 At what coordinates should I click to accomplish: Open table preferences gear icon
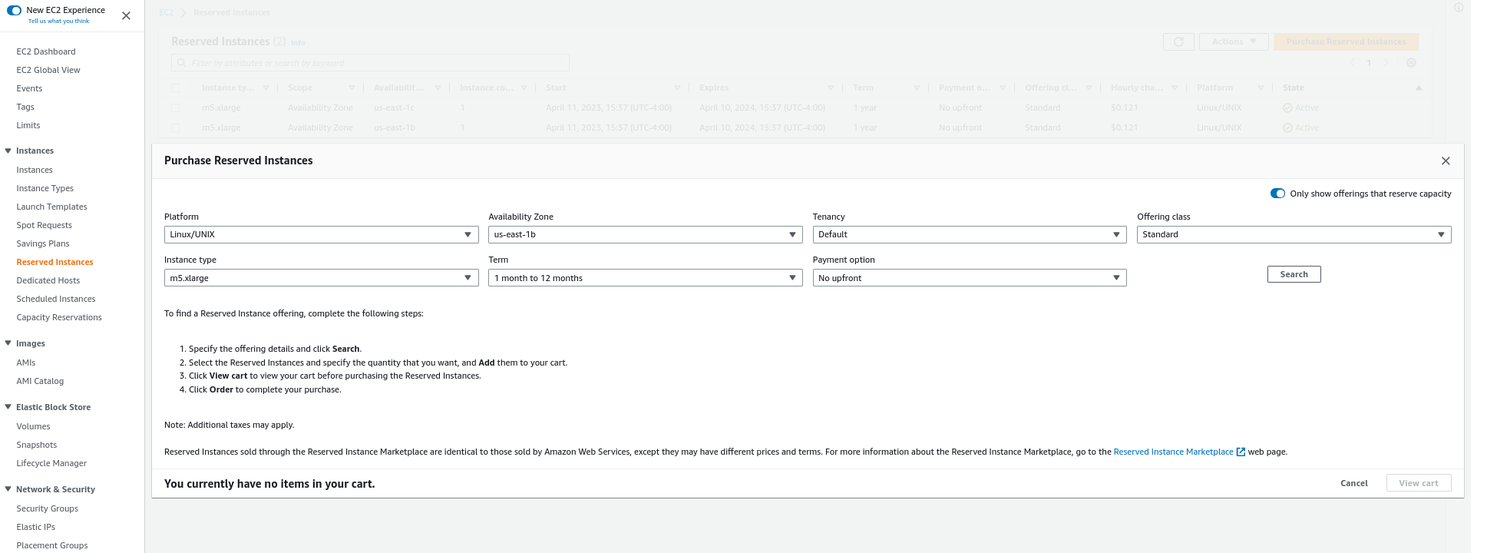click(1411, 63)
